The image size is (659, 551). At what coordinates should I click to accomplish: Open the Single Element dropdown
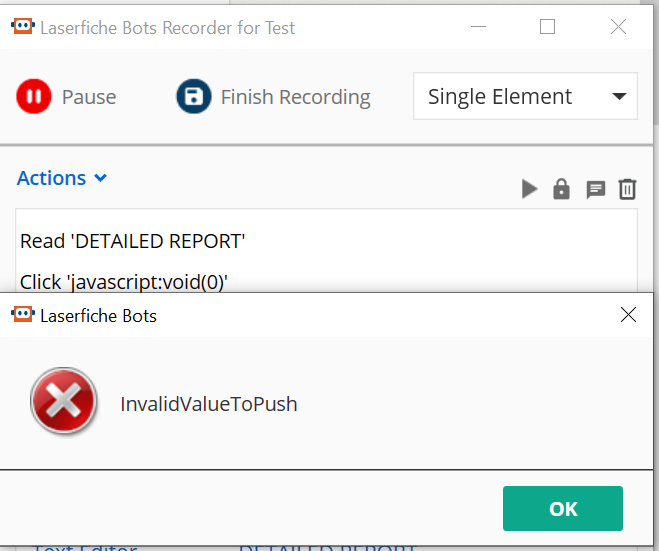coord(525,96)
